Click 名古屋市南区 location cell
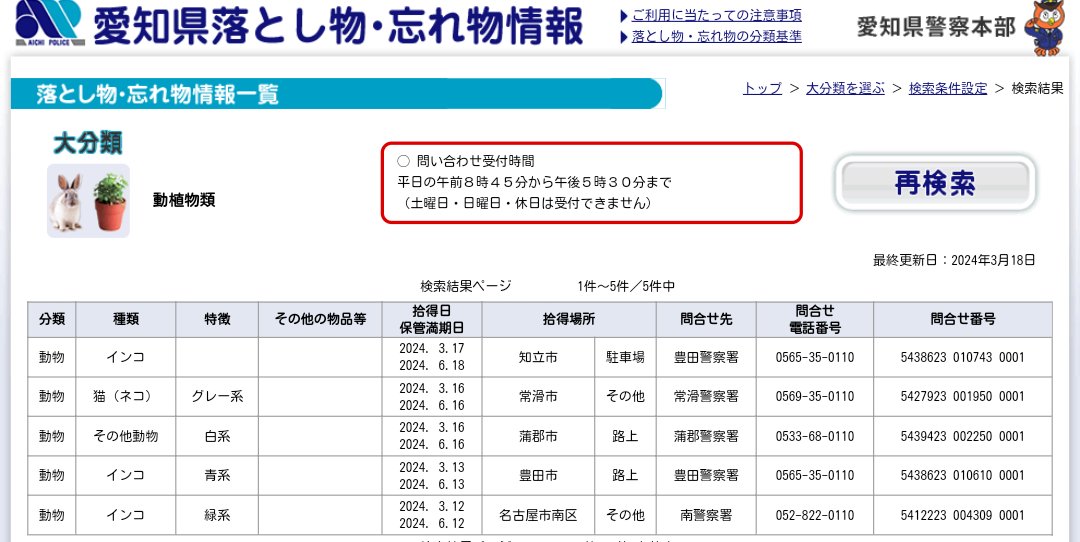The image size is (1080, 542). (x=538, y=515)
